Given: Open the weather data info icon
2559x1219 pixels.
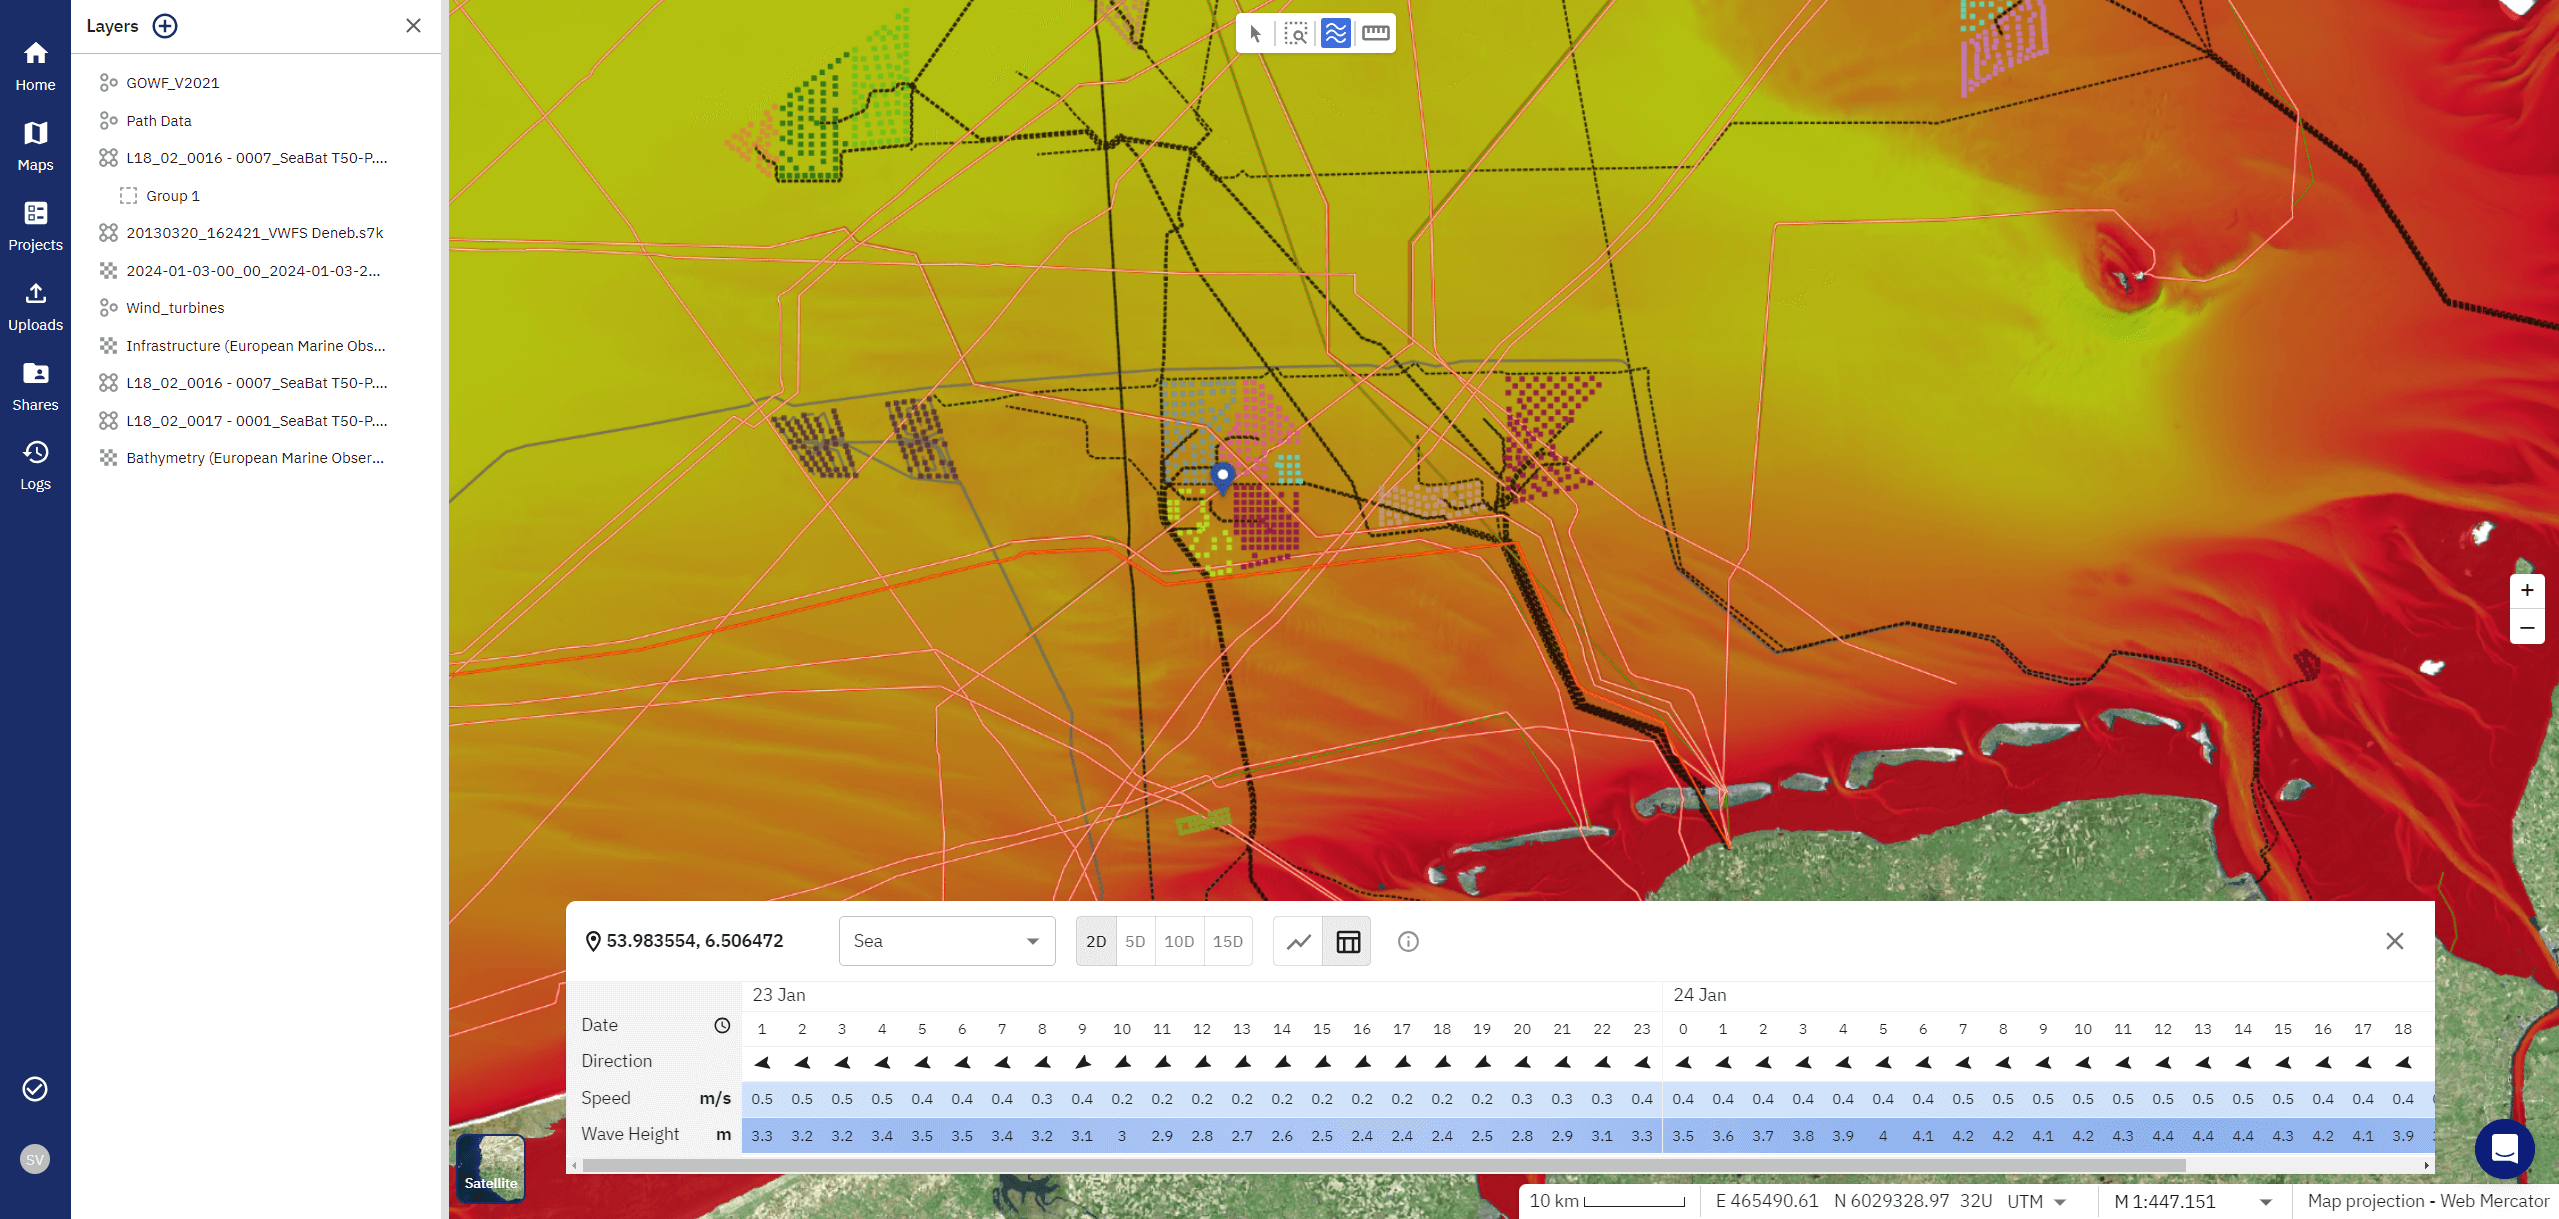Looking at the screenshot, I should (x=1407, y=941).
